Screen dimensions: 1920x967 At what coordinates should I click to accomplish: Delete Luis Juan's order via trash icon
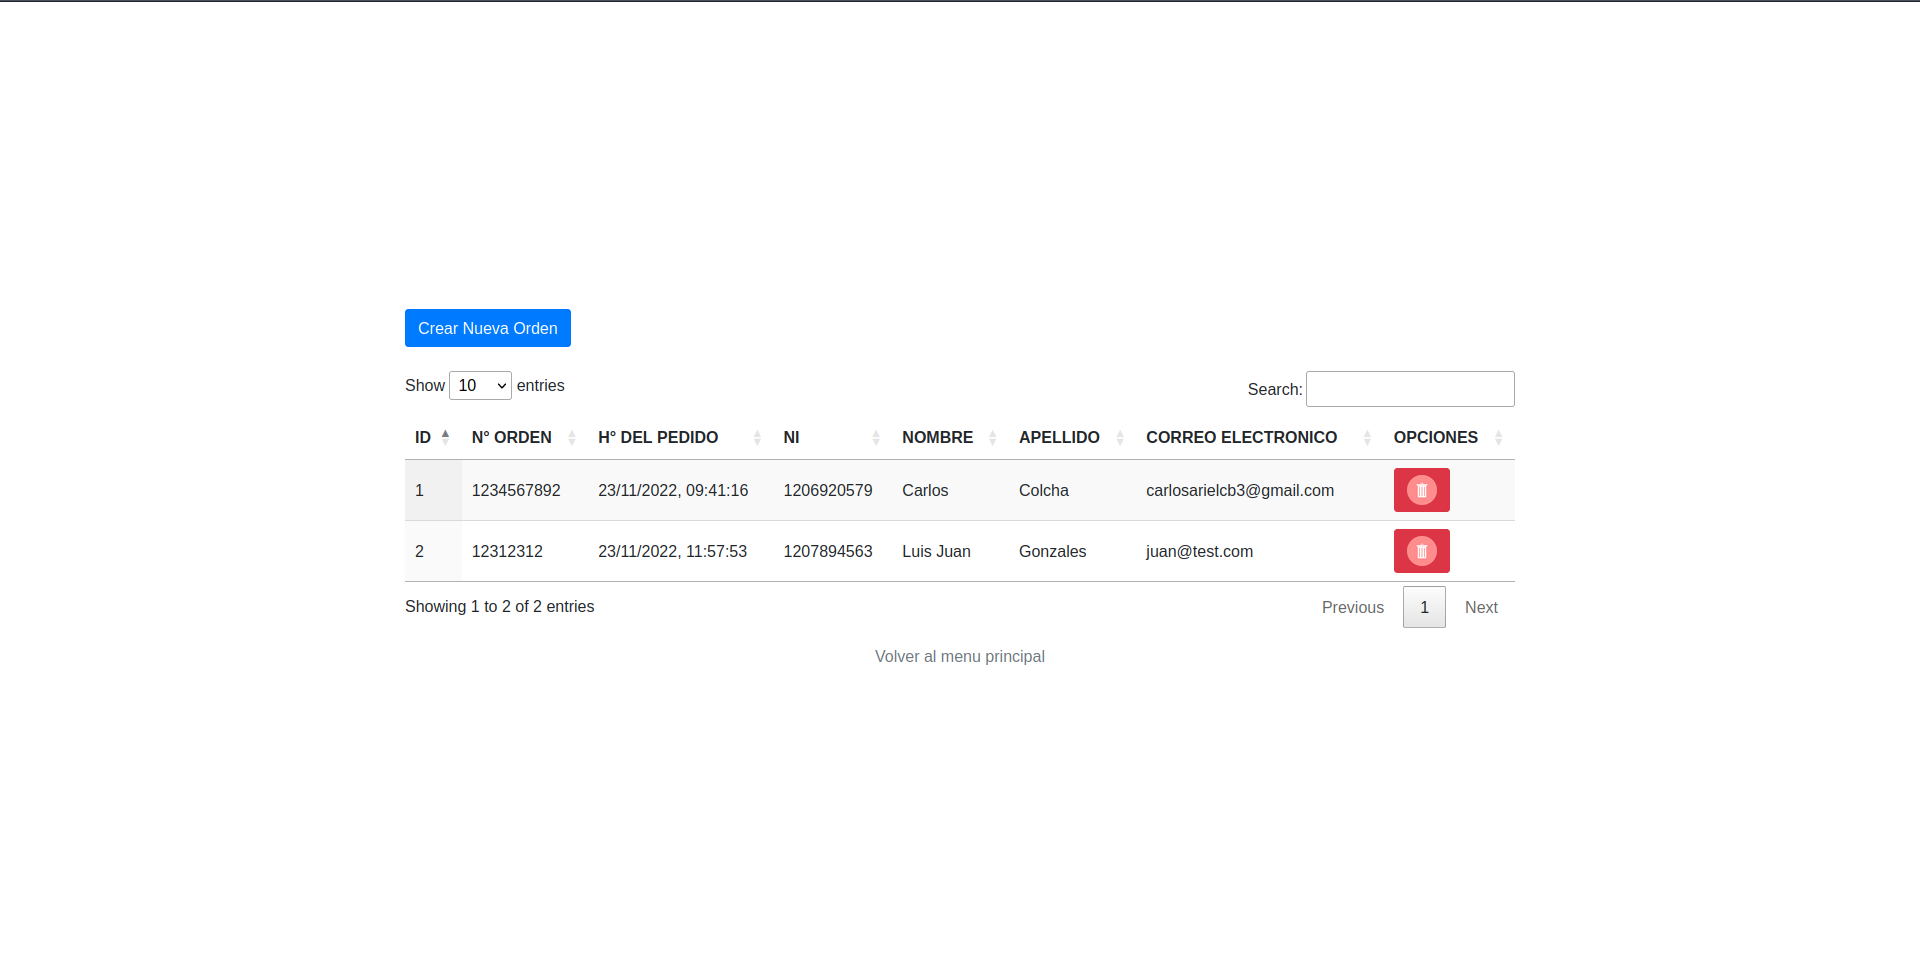click(1421, 551)
